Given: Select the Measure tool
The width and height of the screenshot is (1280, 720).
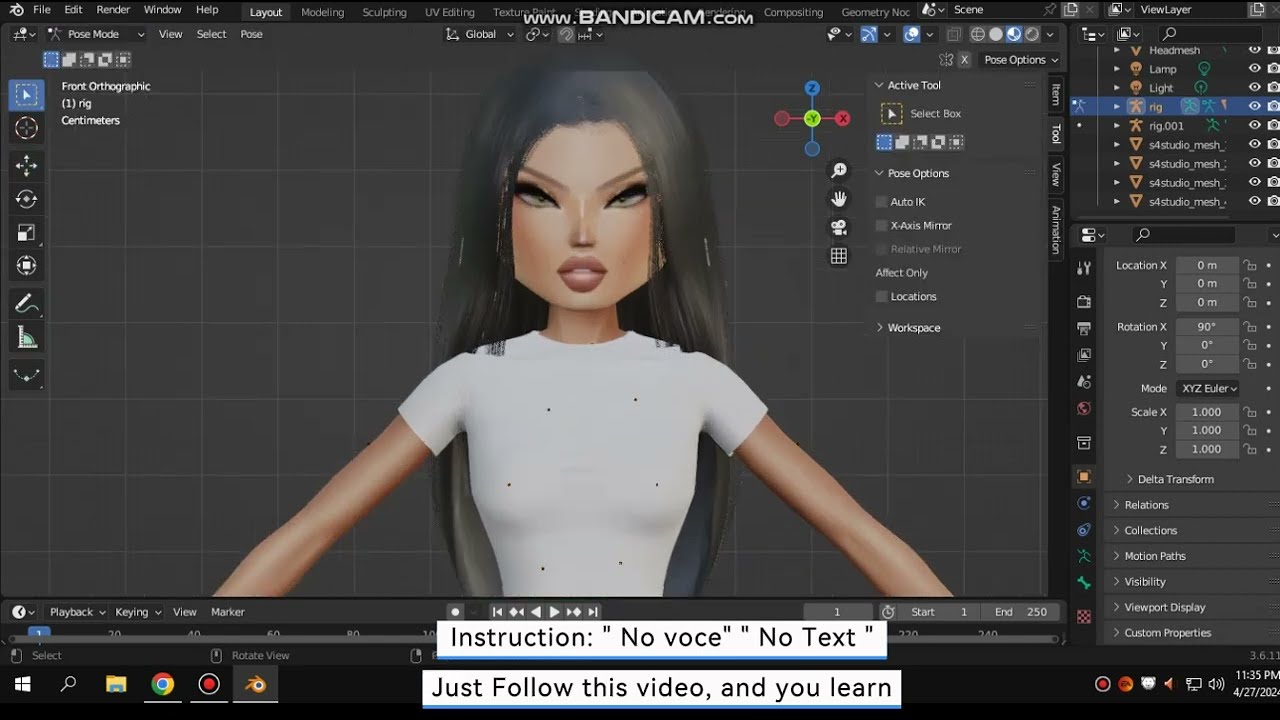Looking at the screenshot, I should point(27,338).
